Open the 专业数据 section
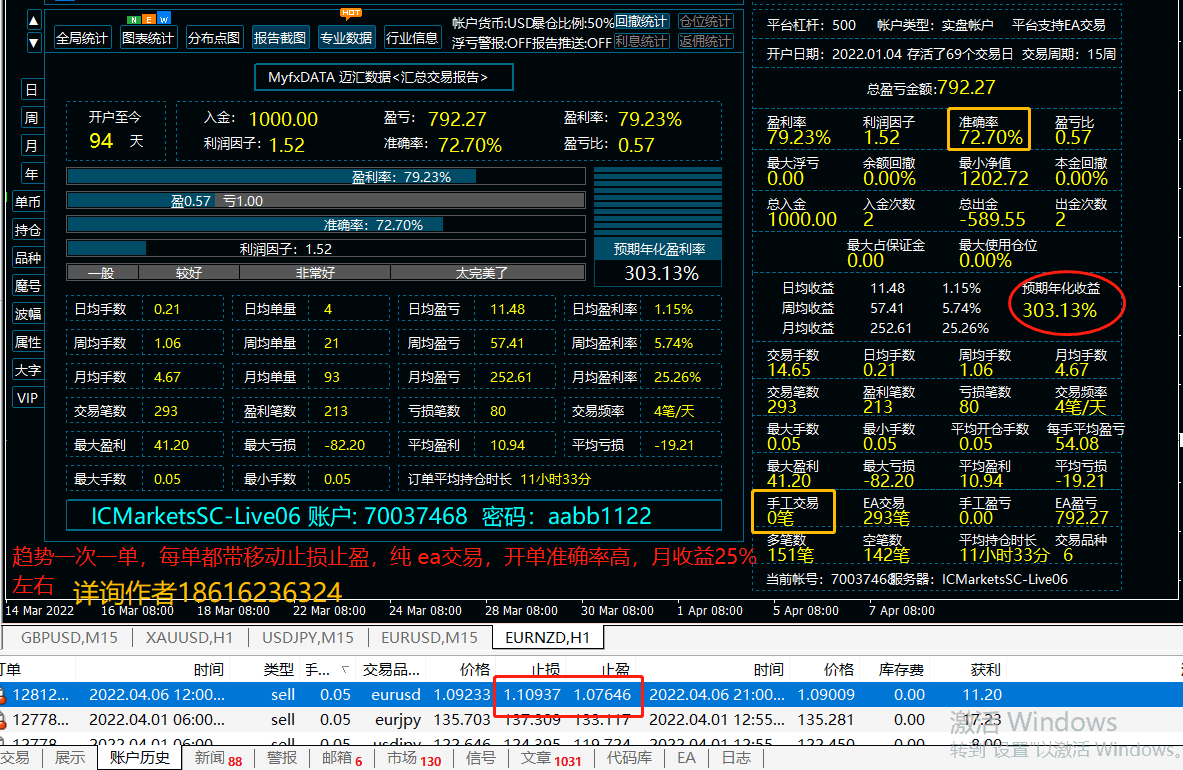1183x770 pixels. pyautogui.click(x=346, y=38)
